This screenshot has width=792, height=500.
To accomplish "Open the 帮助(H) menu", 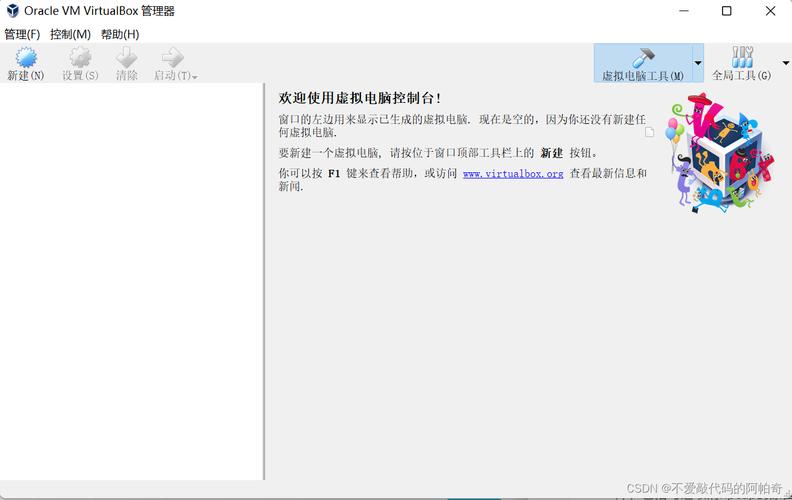I will point(120,34).
